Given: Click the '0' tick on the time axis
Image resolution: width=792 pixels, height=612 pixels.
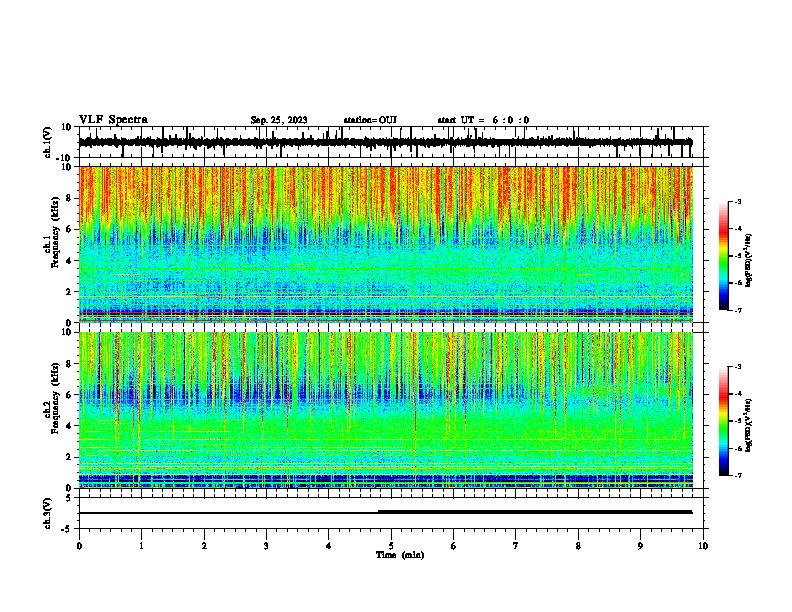Looking at the screenshot, I should 79,546.
